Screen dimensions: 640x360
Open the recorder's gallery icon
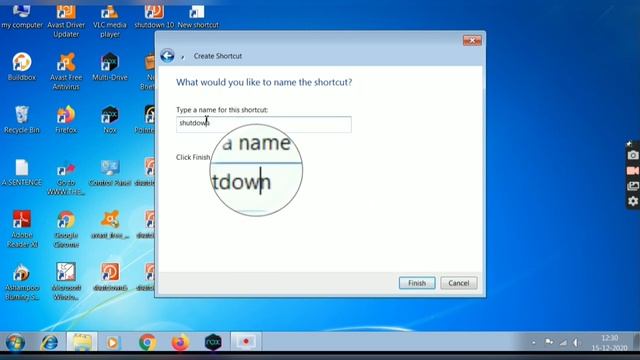(633, 186)
